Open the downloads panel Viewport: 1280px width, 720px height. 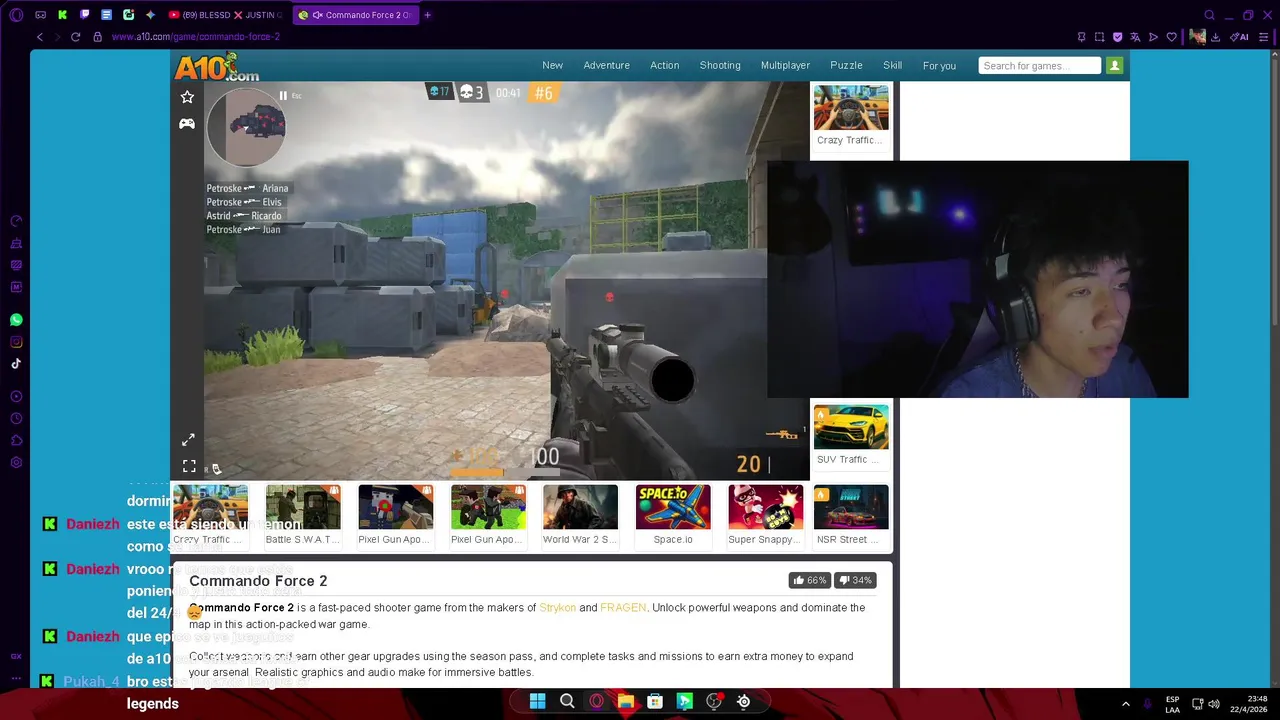tap(1215, 37)
